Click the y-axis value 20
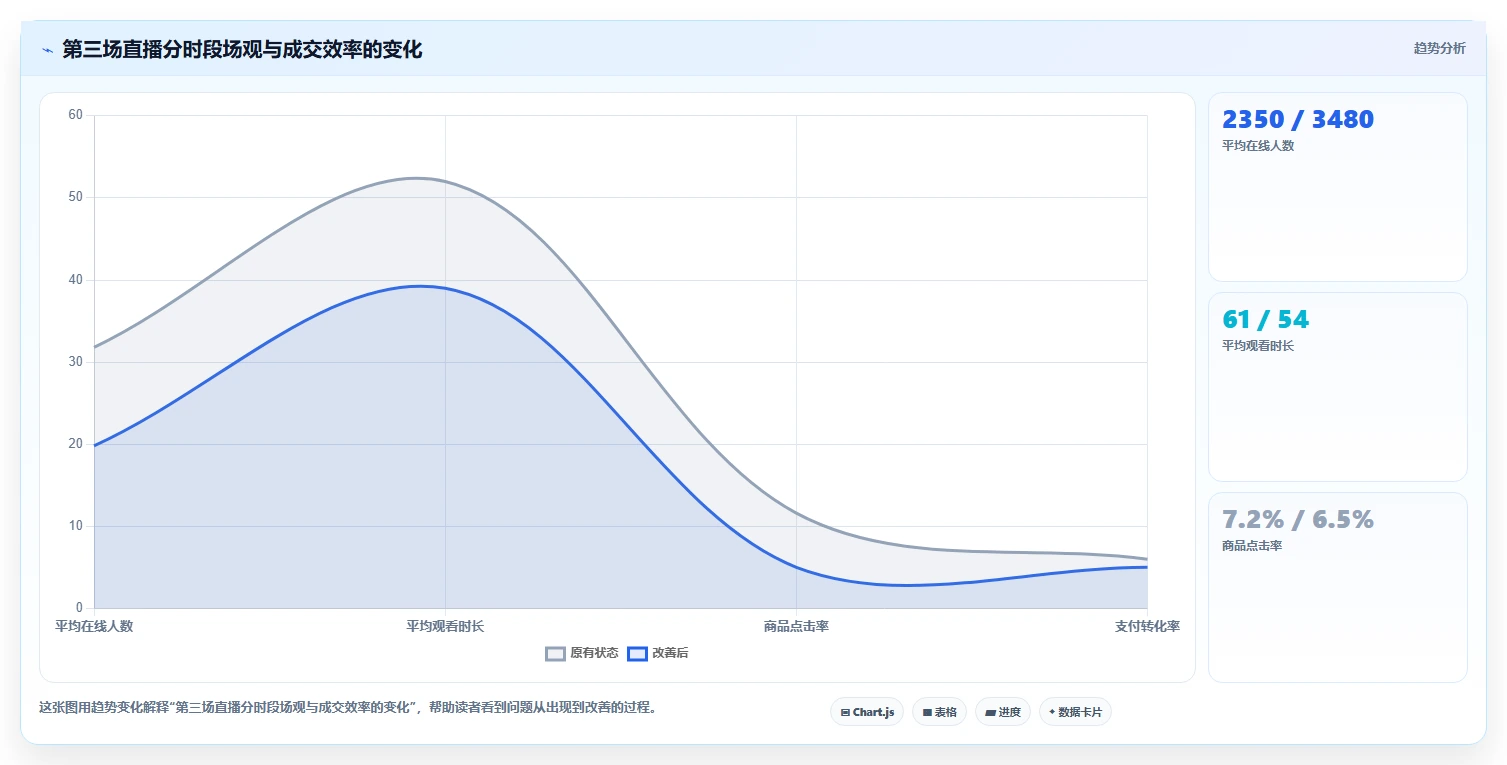1507x765 pixels. coord(75,444)
